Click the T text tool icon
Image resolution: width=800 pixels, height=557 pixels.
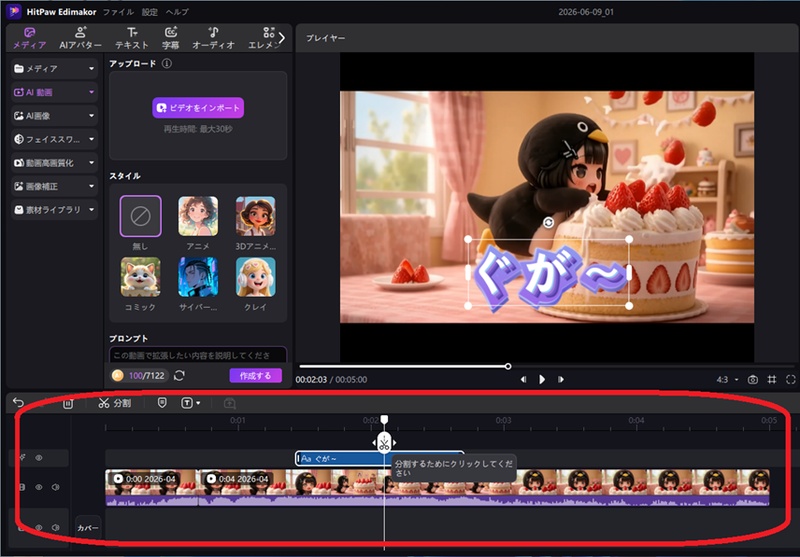[x=187, y=403]
